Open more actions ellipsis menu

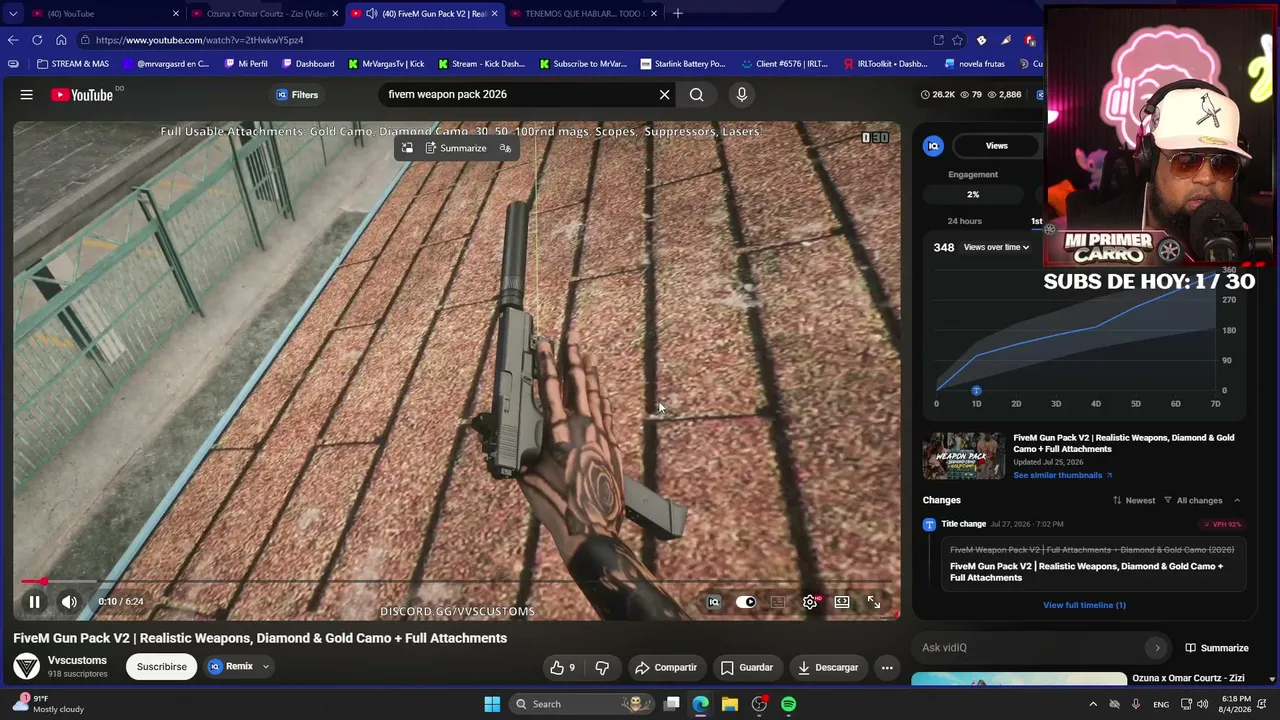(x=887, y=667)
